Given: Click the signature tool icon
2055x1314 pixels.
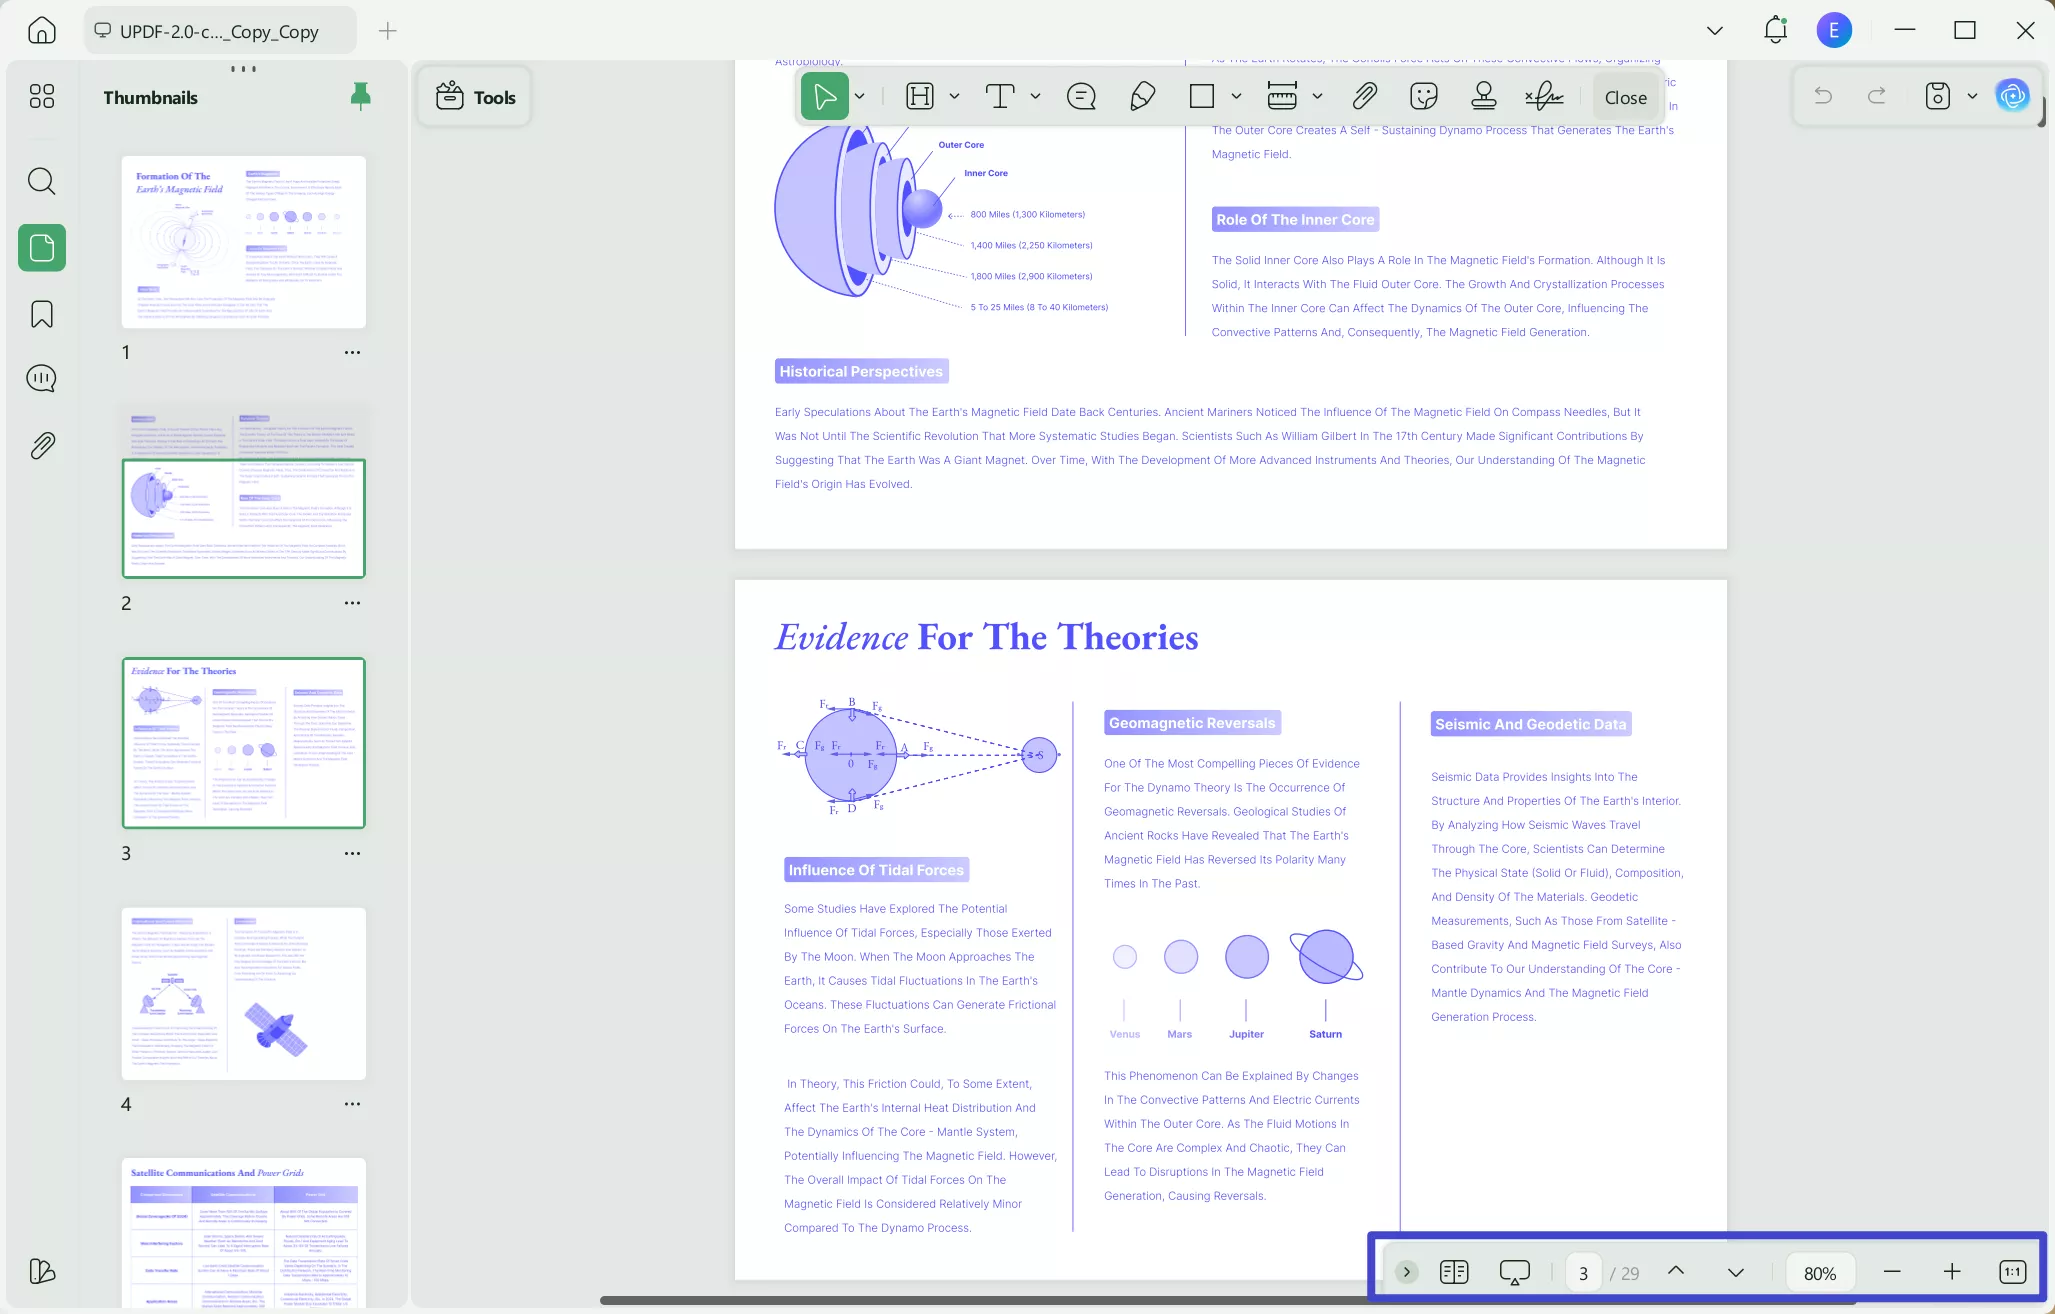Looking at the screenshot, I should click(x=1544, y=96).
